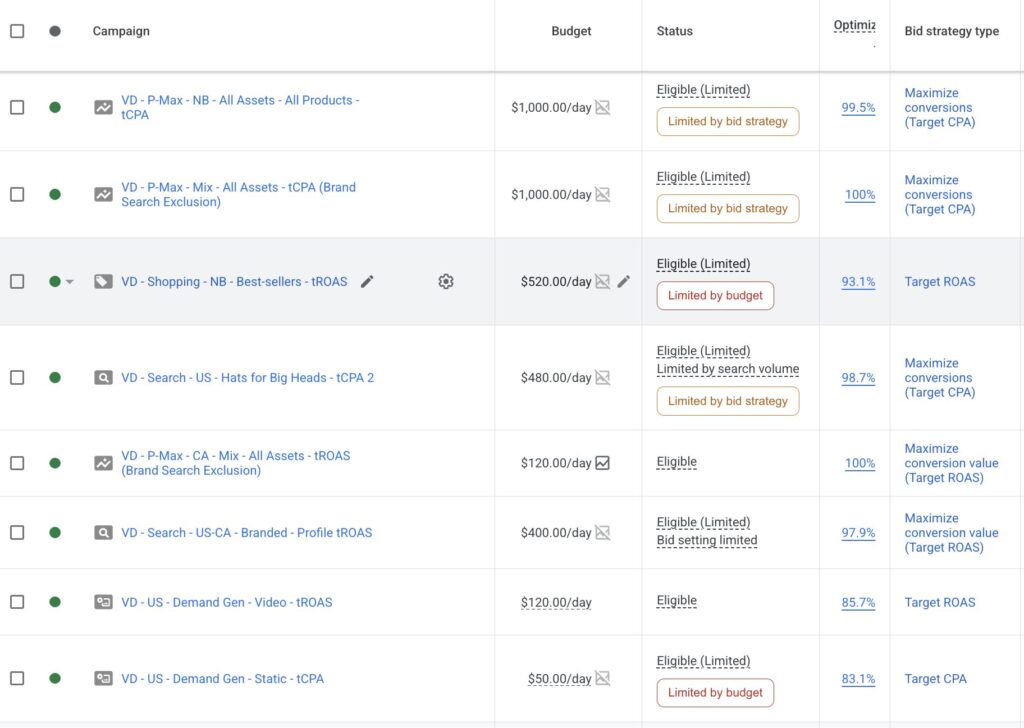
Task: Click the header status filter dot
Action: point(55,31)
